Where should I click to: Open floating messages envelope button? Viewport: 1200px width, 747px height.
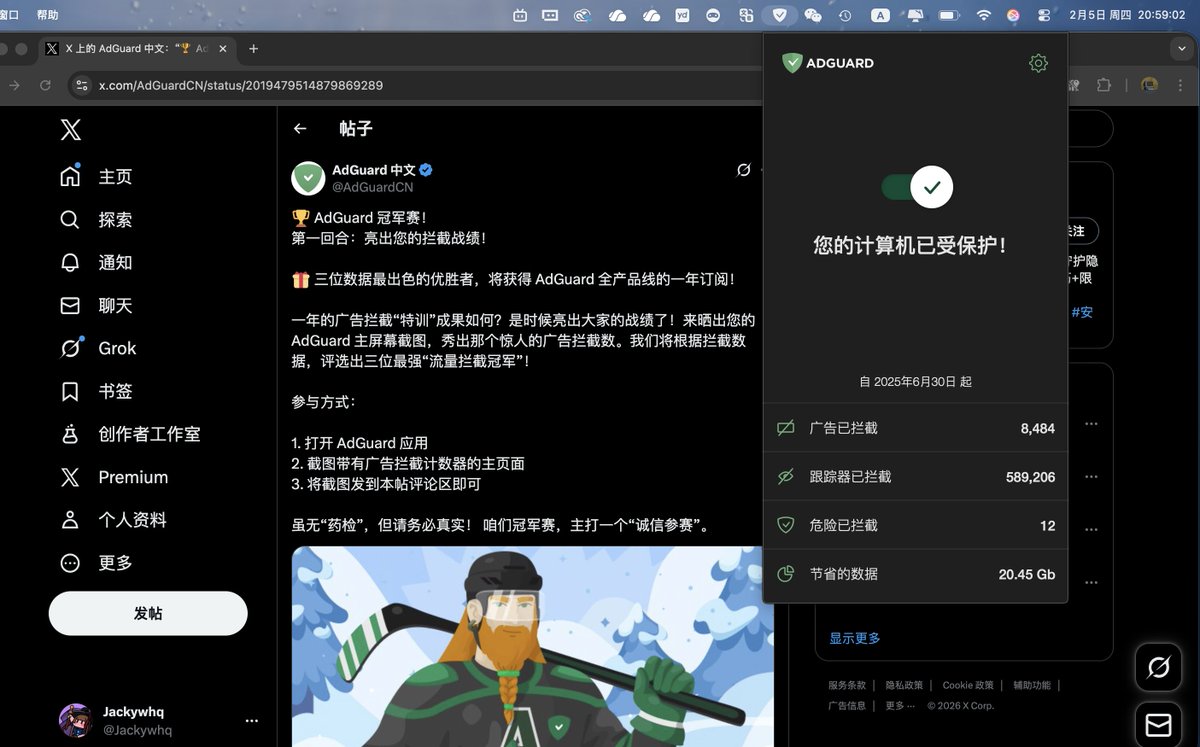pyautogui.click(x=1159, y=724)
